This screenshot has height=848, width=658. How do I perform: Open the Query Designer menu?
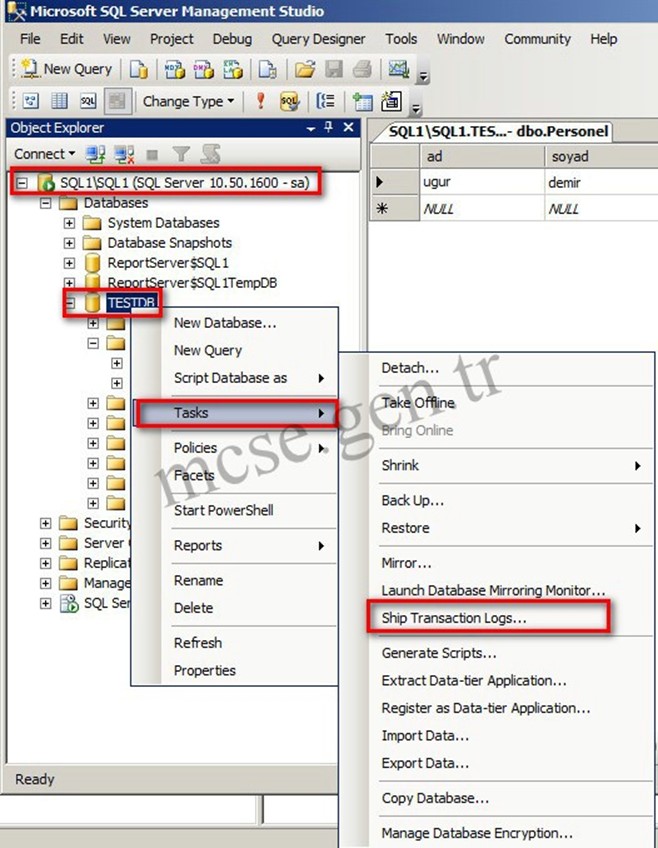[318, 39]
